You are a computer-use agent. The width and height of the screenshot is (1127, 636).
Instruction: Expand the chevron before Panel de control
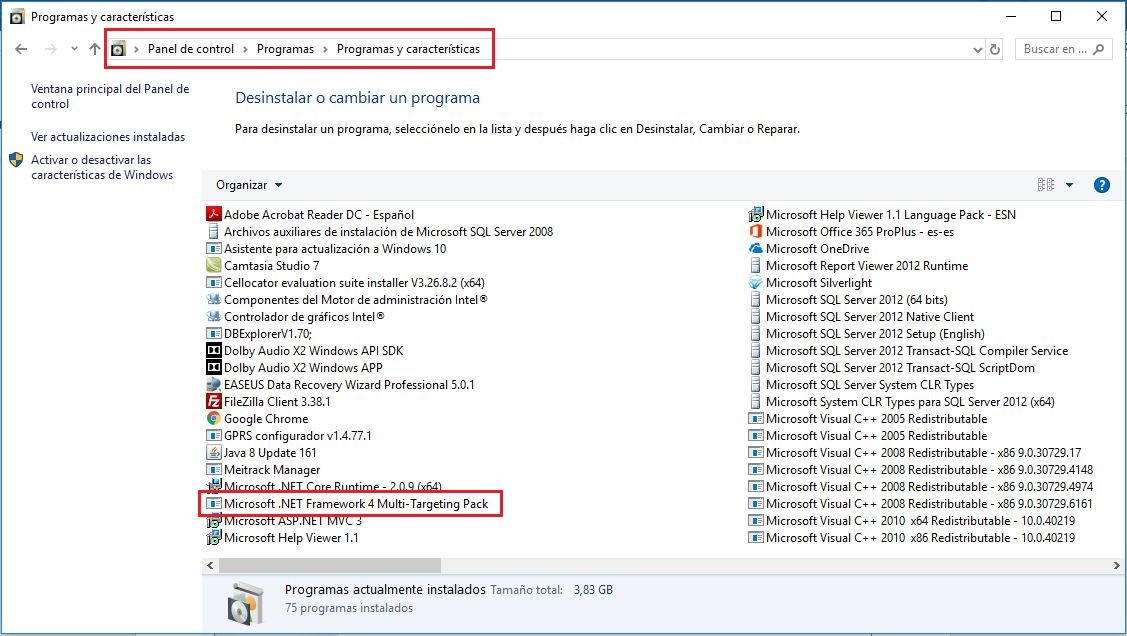[136, 49]
